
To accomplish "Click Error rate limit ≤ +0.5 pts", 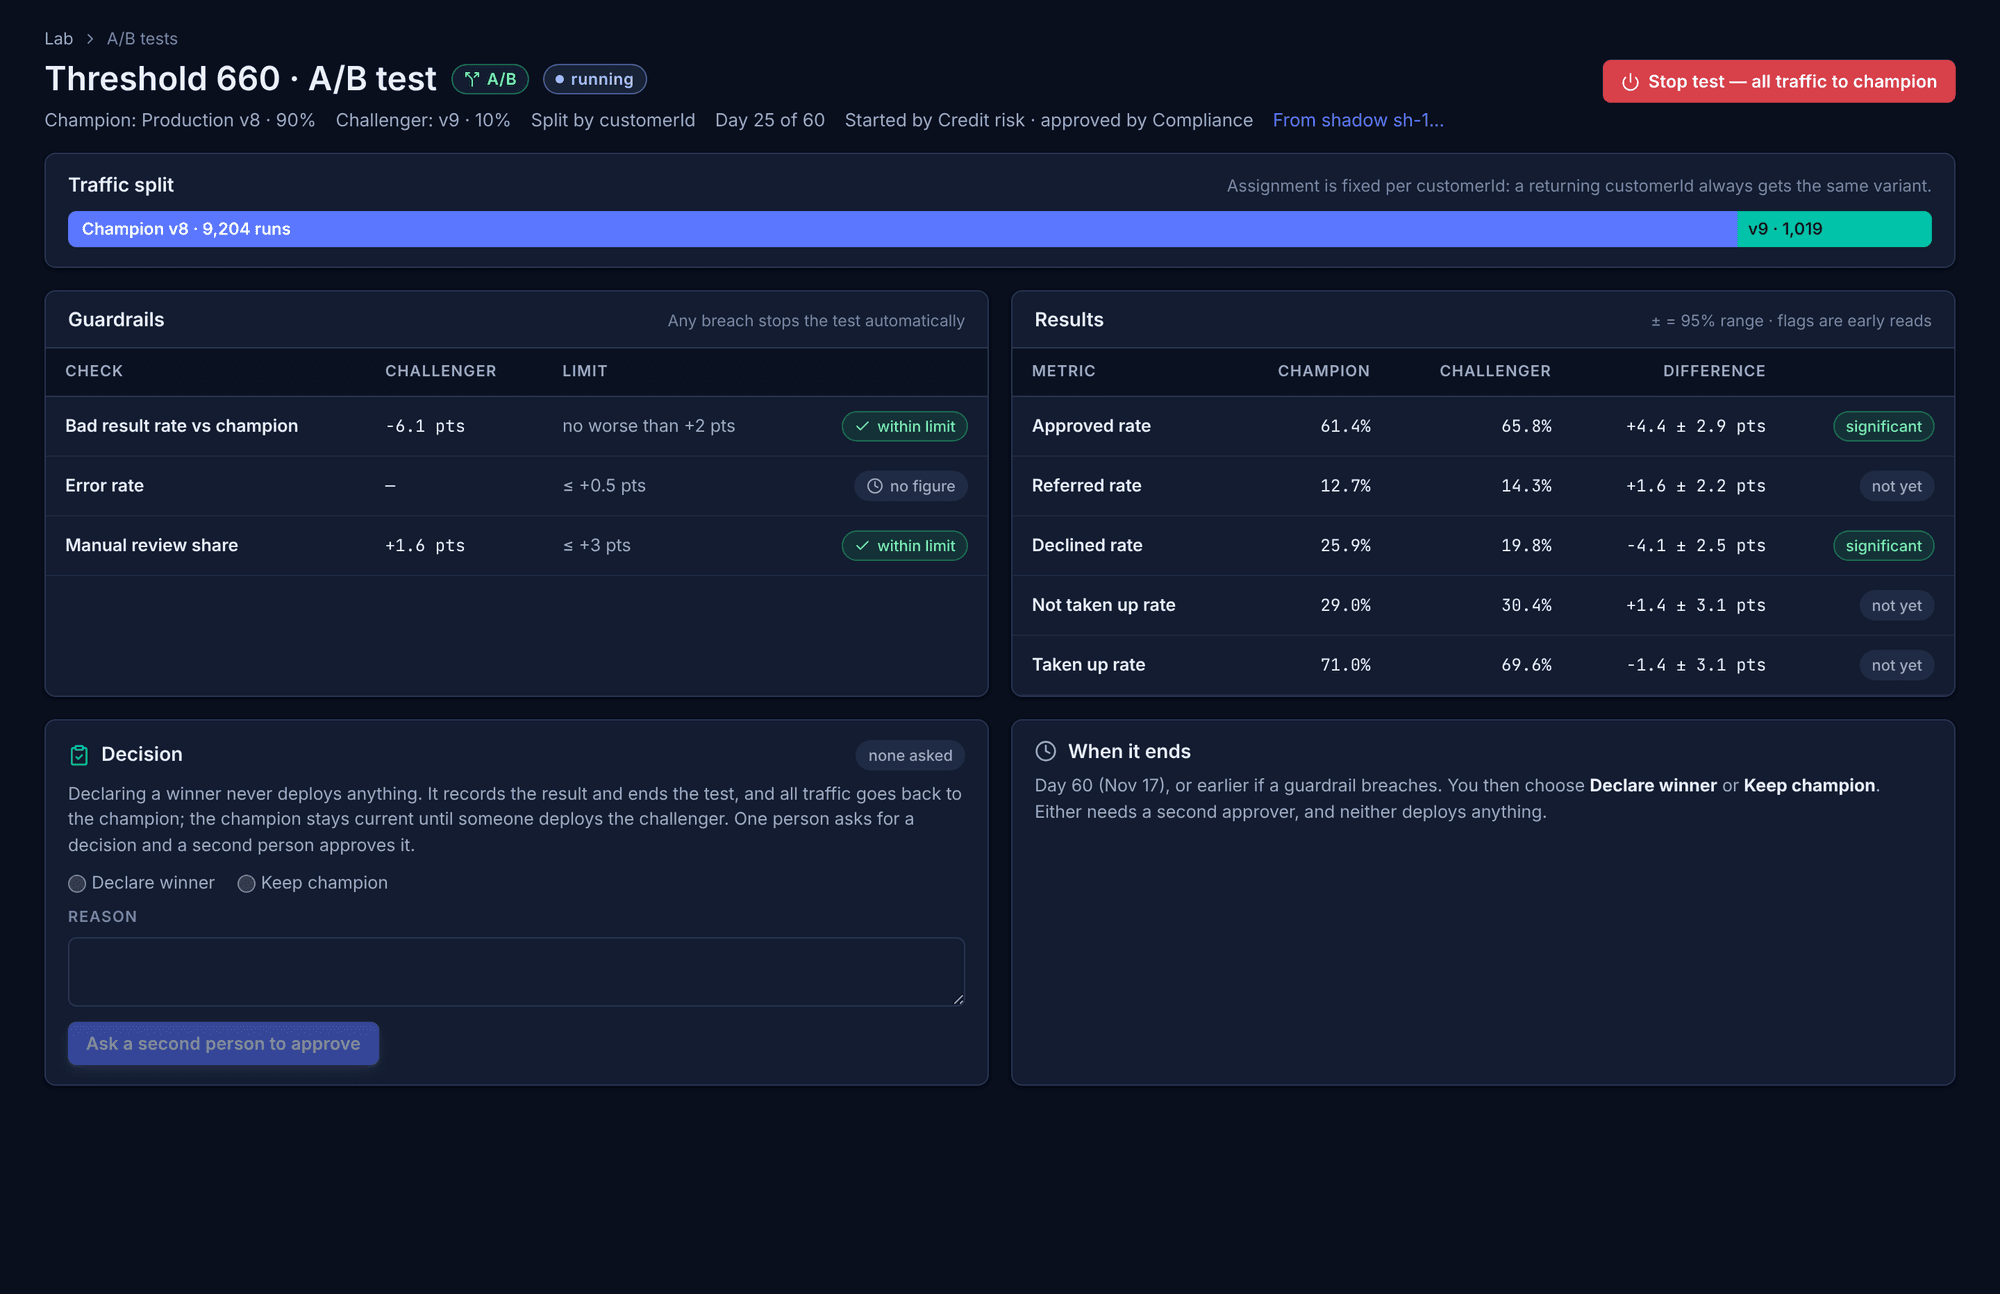I will (x=604, y=486).
